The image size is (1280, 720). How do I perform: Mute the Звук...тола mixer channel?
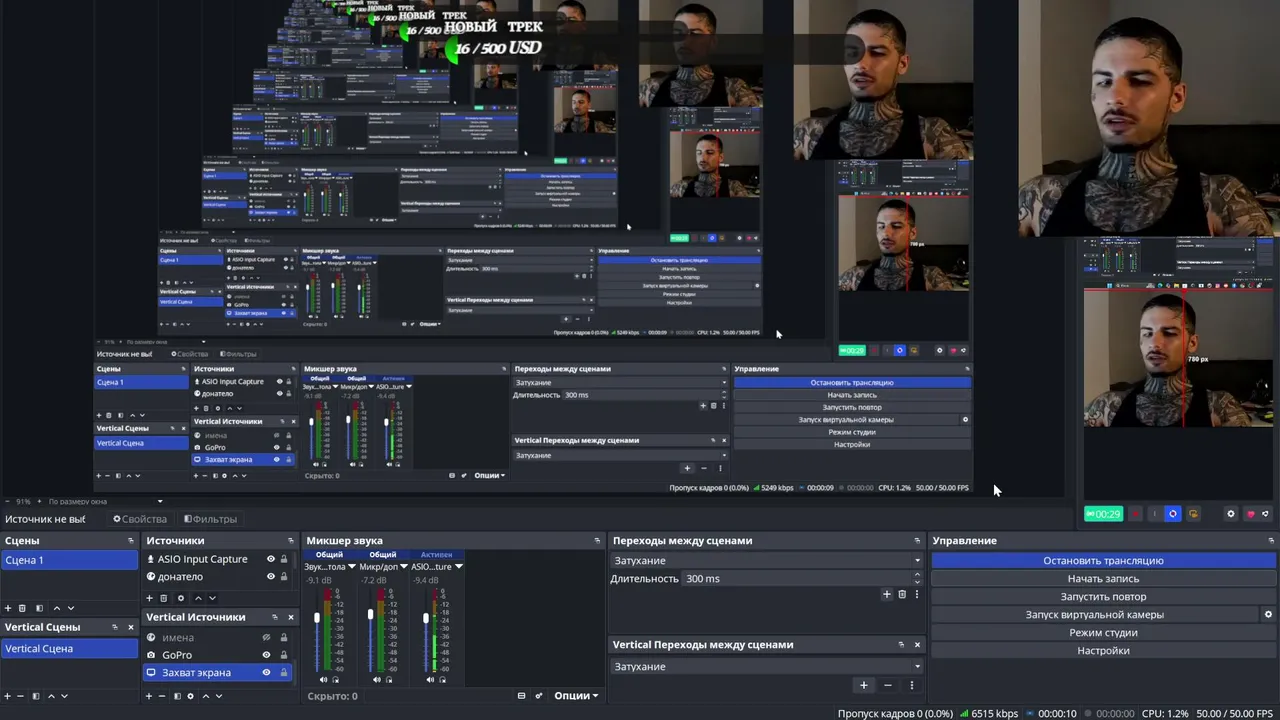[321, 680]
